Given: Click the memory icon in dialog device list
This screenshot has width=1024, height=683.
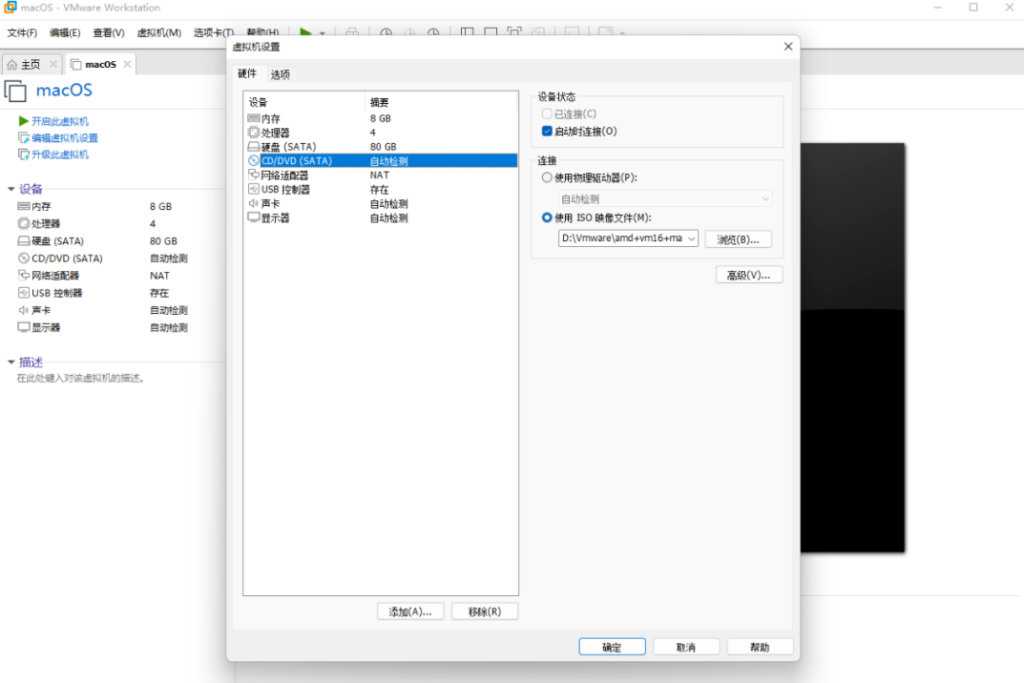Looking at the screenshot, I should point(253,118).
